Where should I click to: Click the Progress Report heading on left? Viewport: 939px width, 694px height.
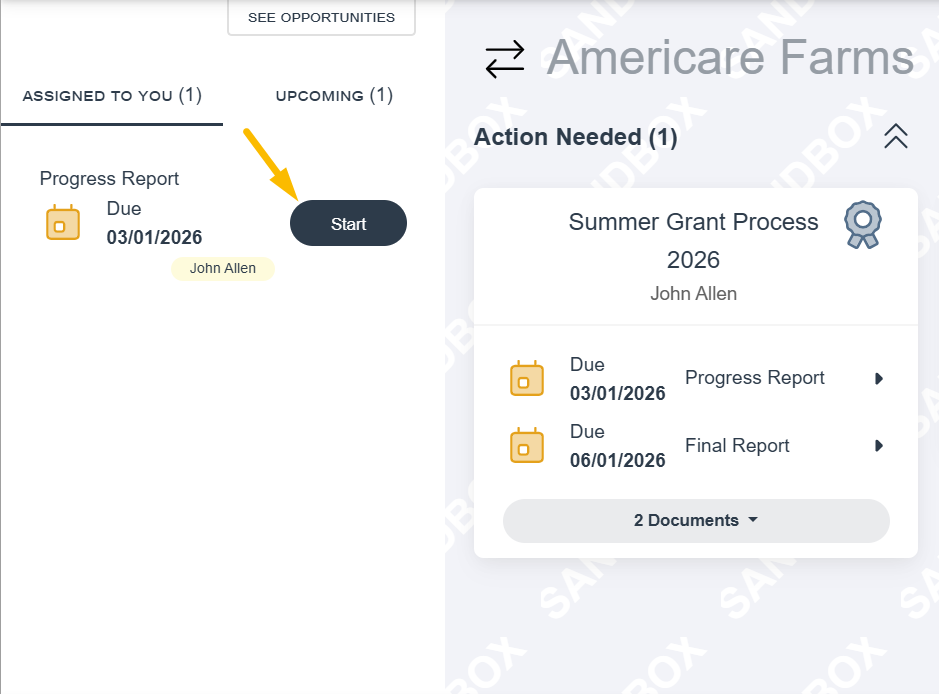tap(109, 178)
